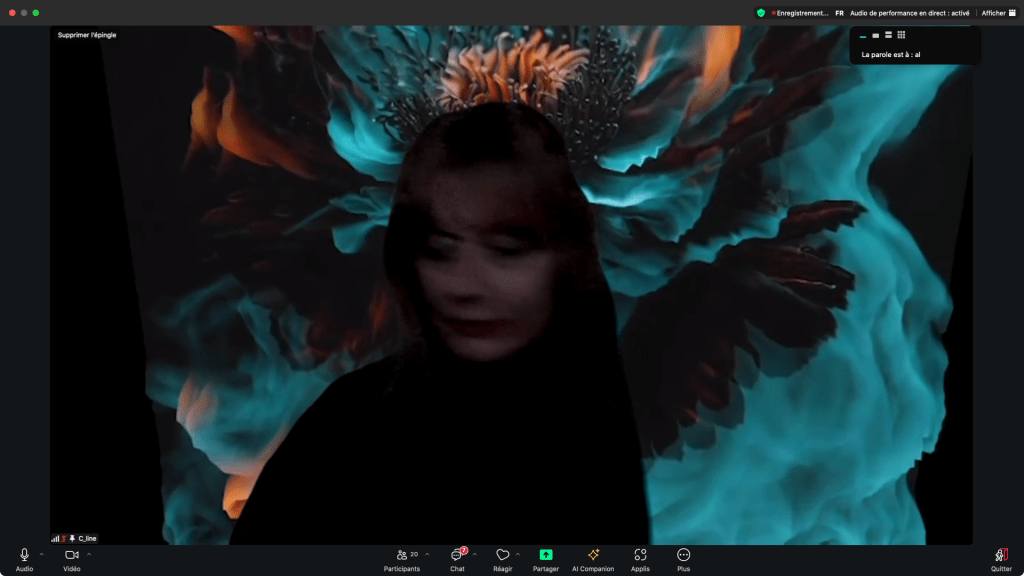This screenshot has height=576, width=1024.
Task: Open the Plus more options menu
Action: (x=683, y=555)
